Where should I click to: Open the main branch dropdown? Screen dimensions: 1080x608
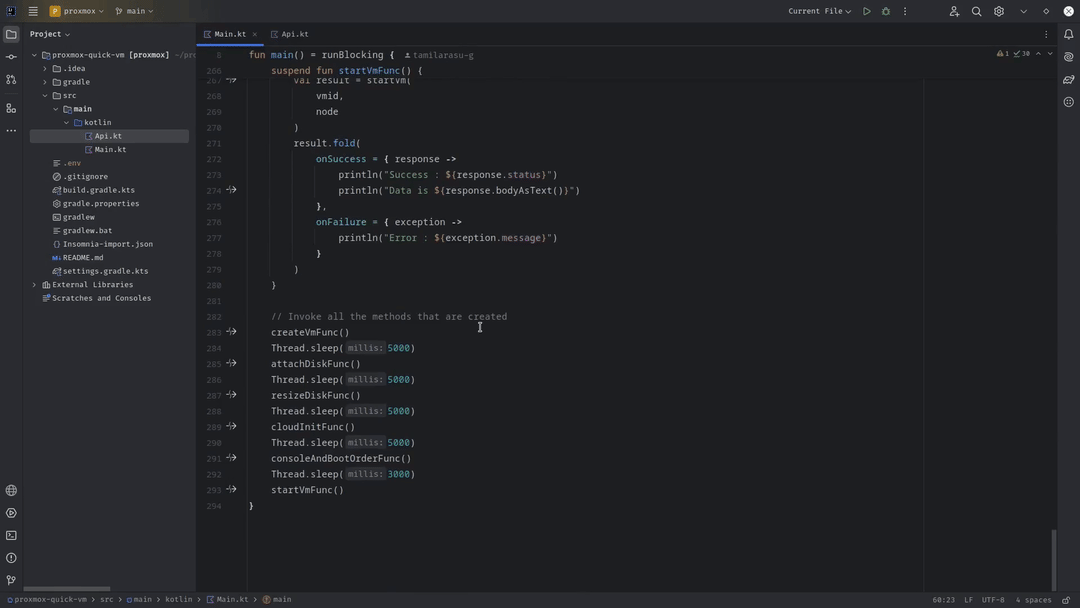coord(134,11)
